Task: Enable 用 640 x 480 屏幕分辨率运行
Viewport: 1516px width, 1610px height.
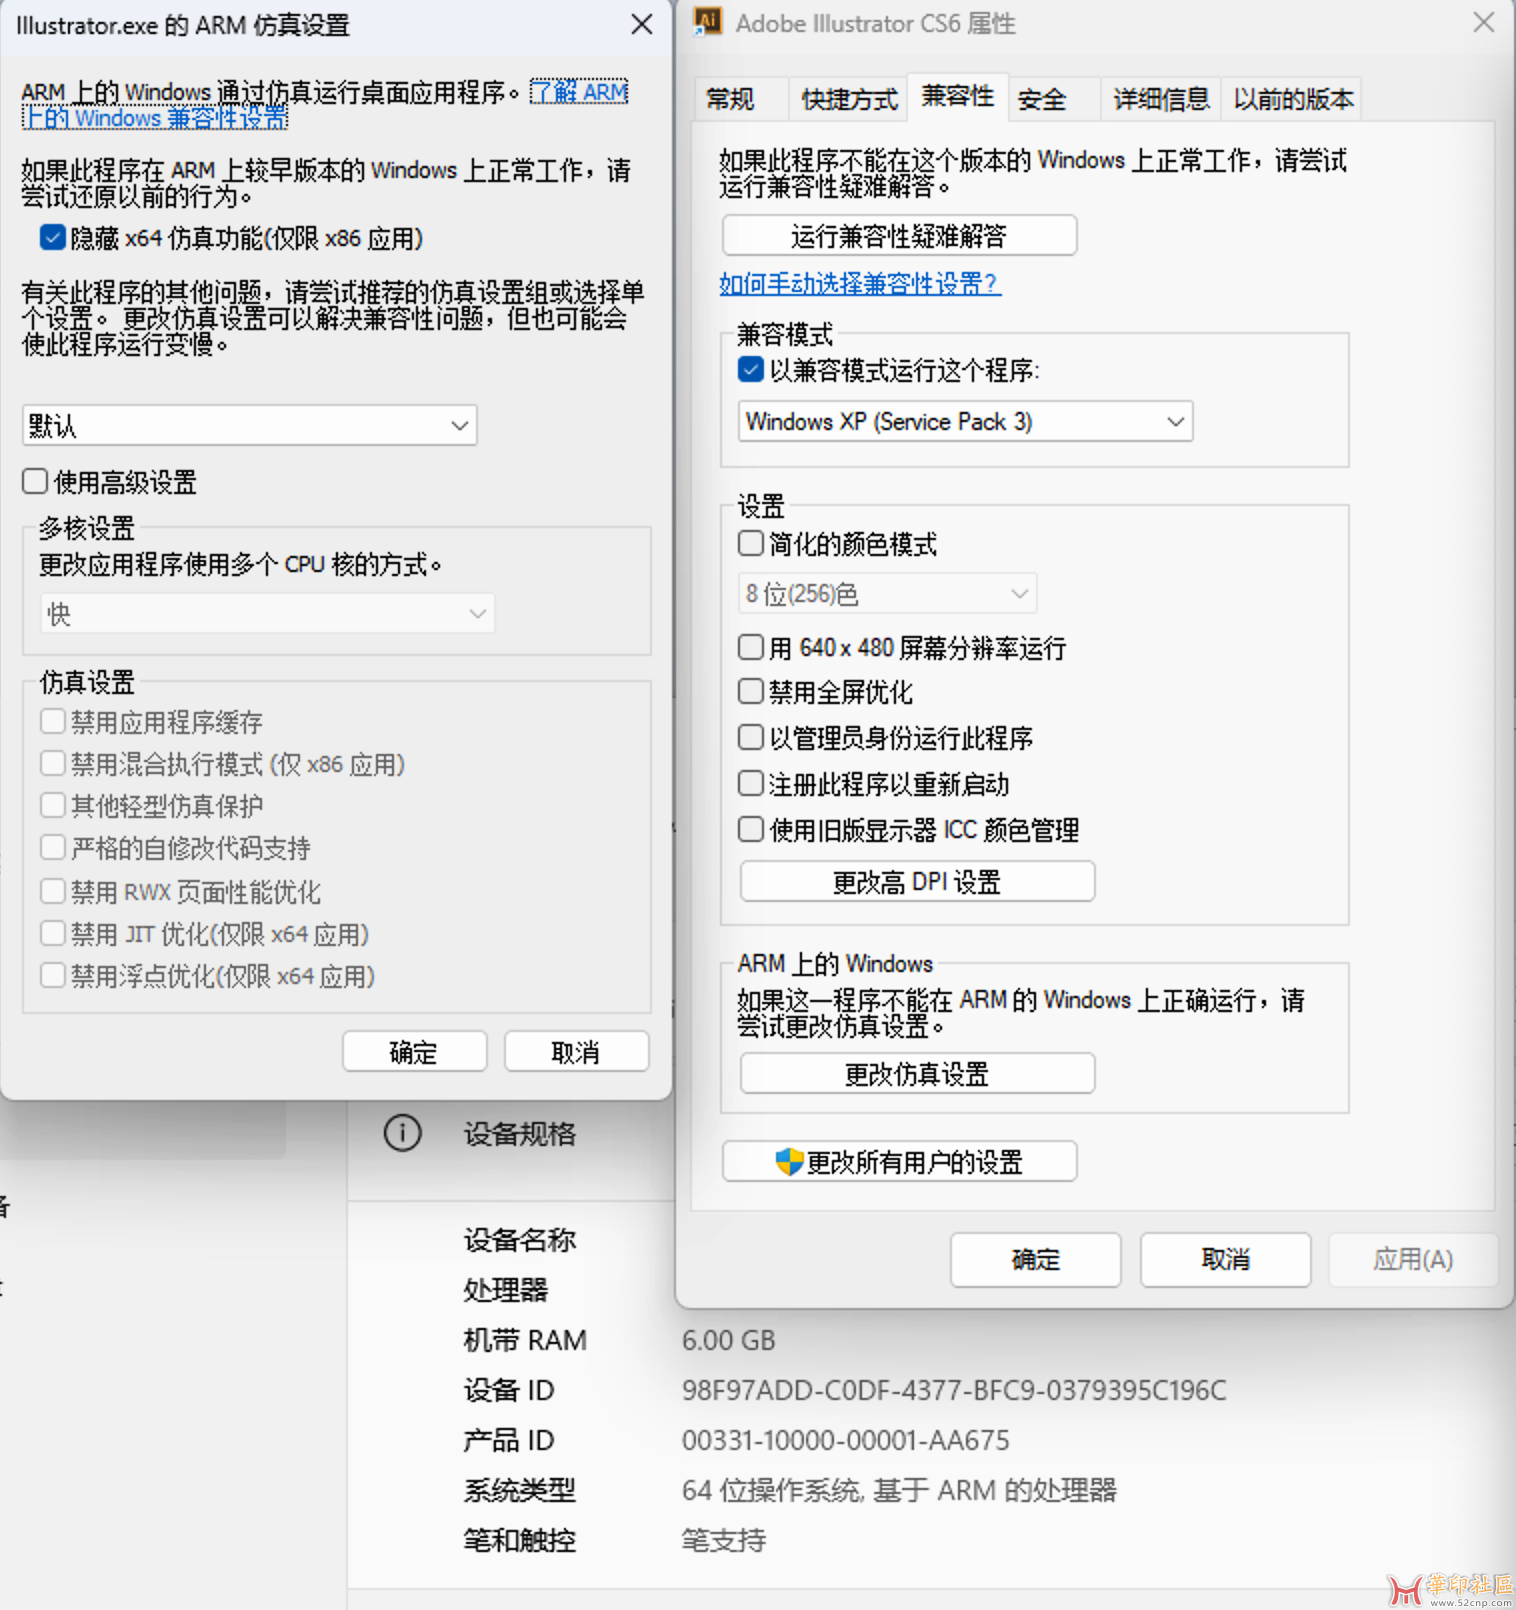Action: (x=751, y=647)
